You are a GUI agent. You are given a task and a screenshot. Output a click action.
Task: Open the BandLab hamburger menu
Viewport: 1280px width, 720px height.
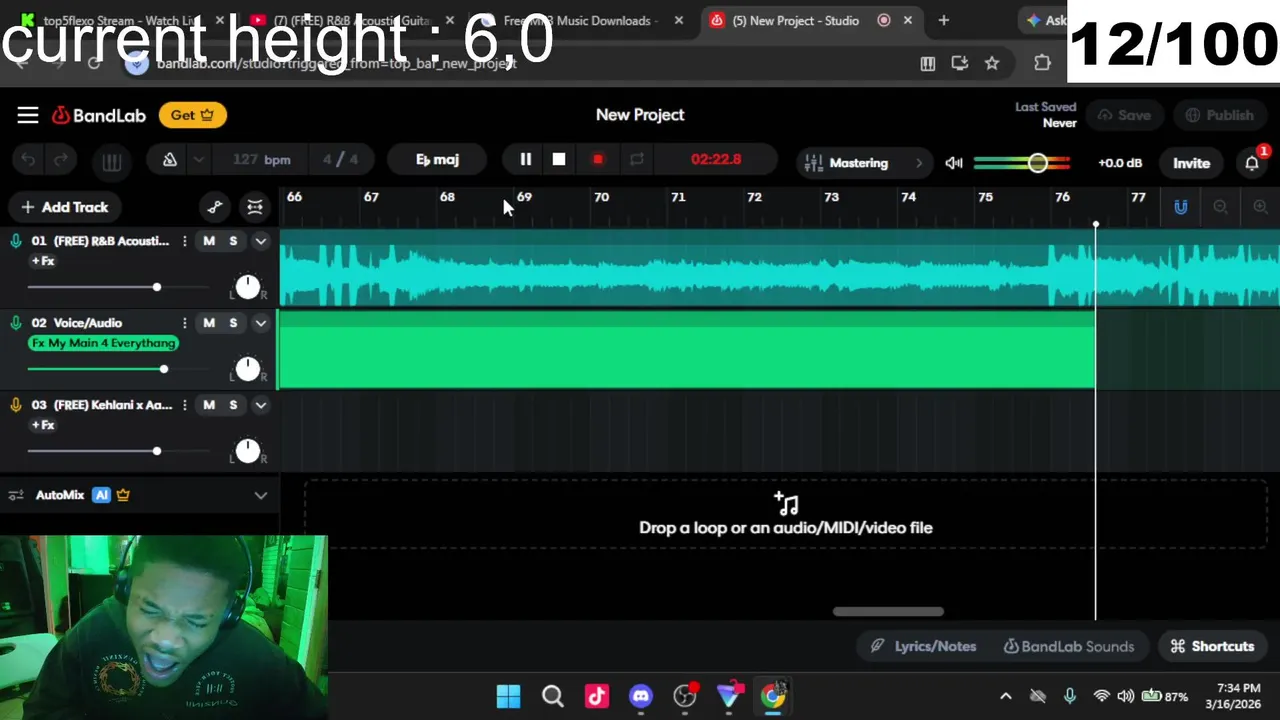(27, 115)
